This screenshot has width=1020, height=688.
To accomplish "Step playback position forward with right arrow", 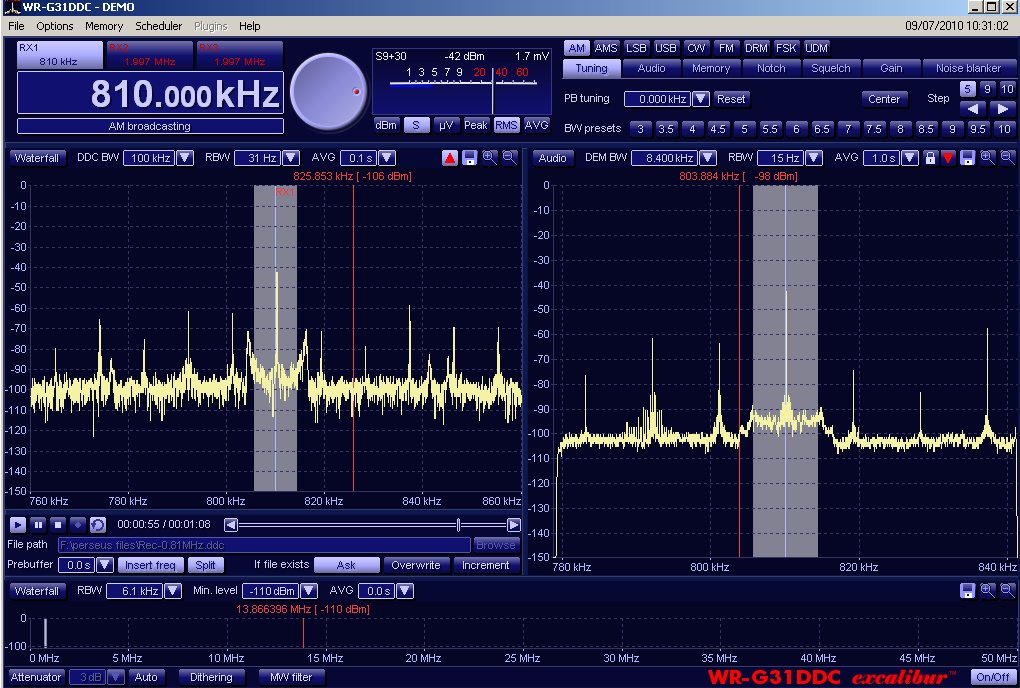I will [513, 524].
